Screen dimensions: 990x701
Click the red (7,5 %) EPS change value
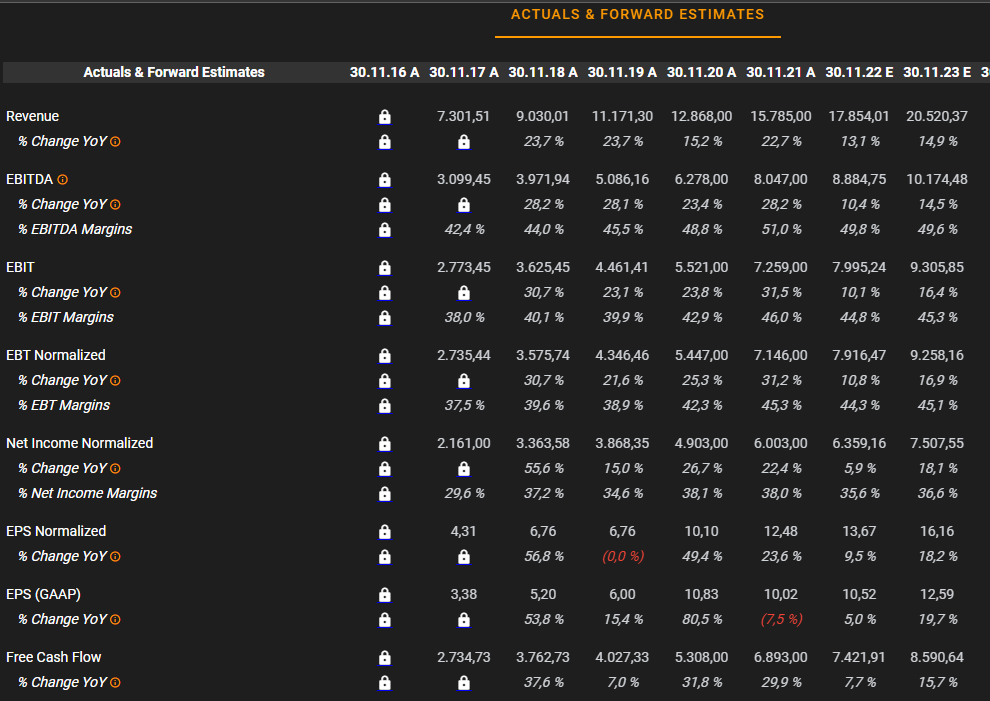[x=781, y=620]
